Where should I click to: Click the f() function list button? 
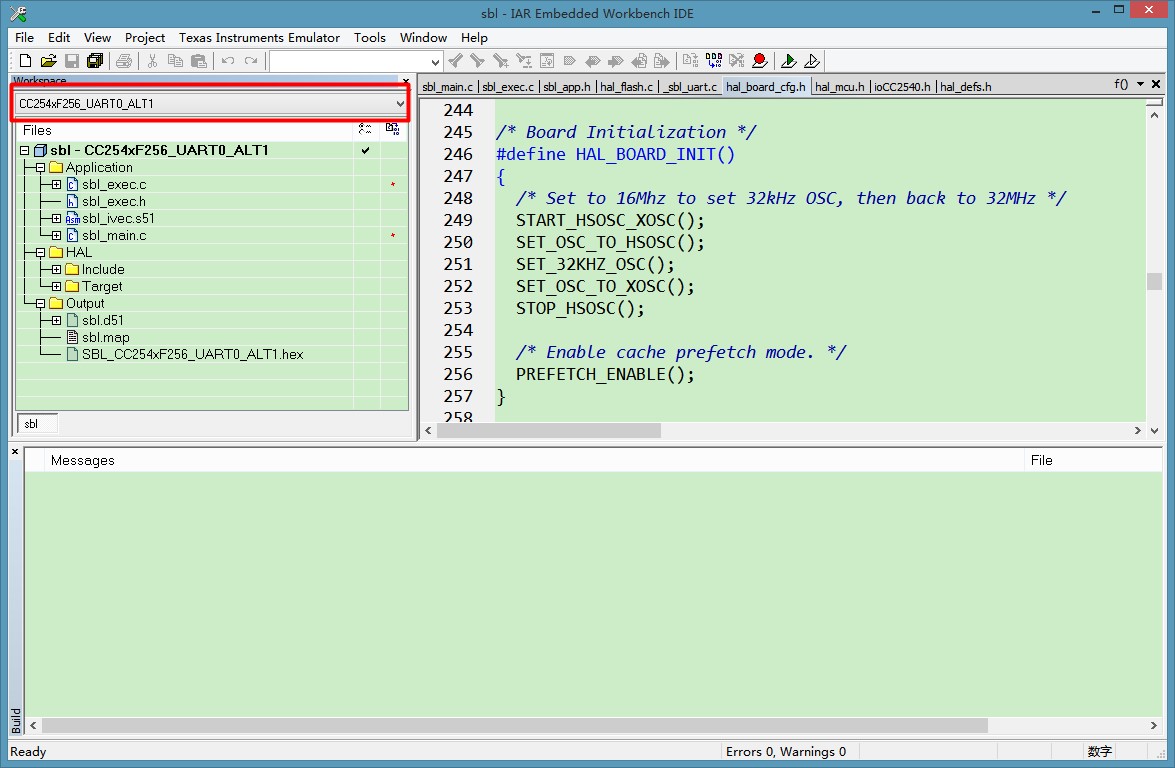click(x=1121, y=84)
